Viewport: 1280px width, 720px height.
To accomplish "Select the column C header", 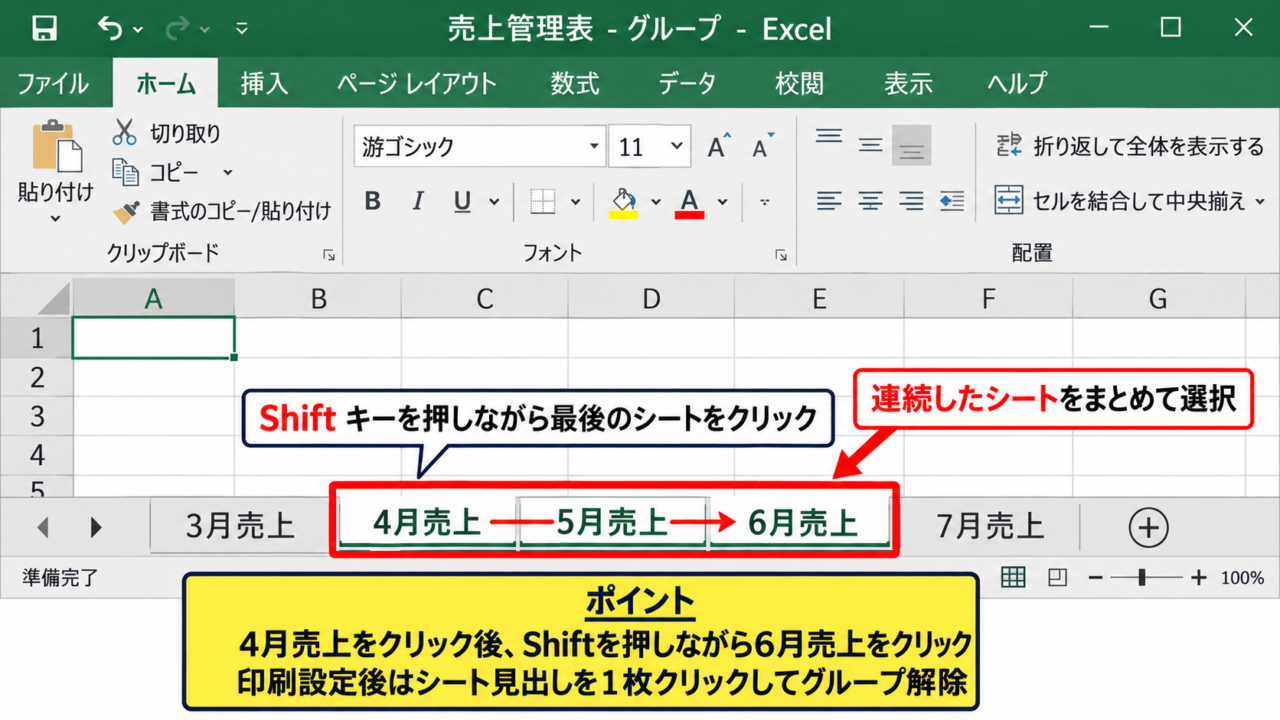I will [x=485, y=298].
